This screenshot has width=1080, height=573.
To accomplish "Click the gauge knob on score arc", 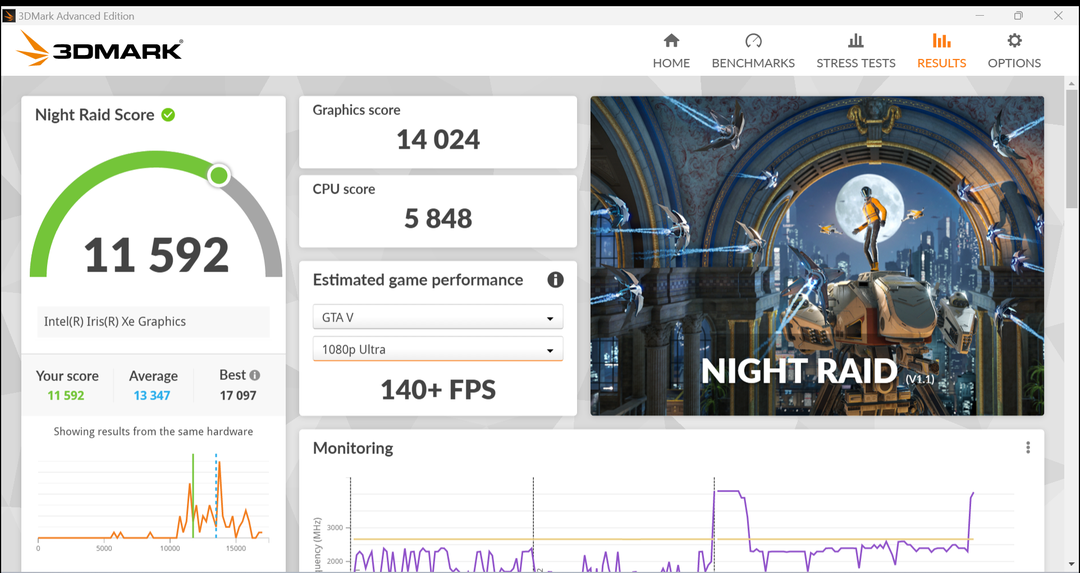I will [x=219, y=177].
